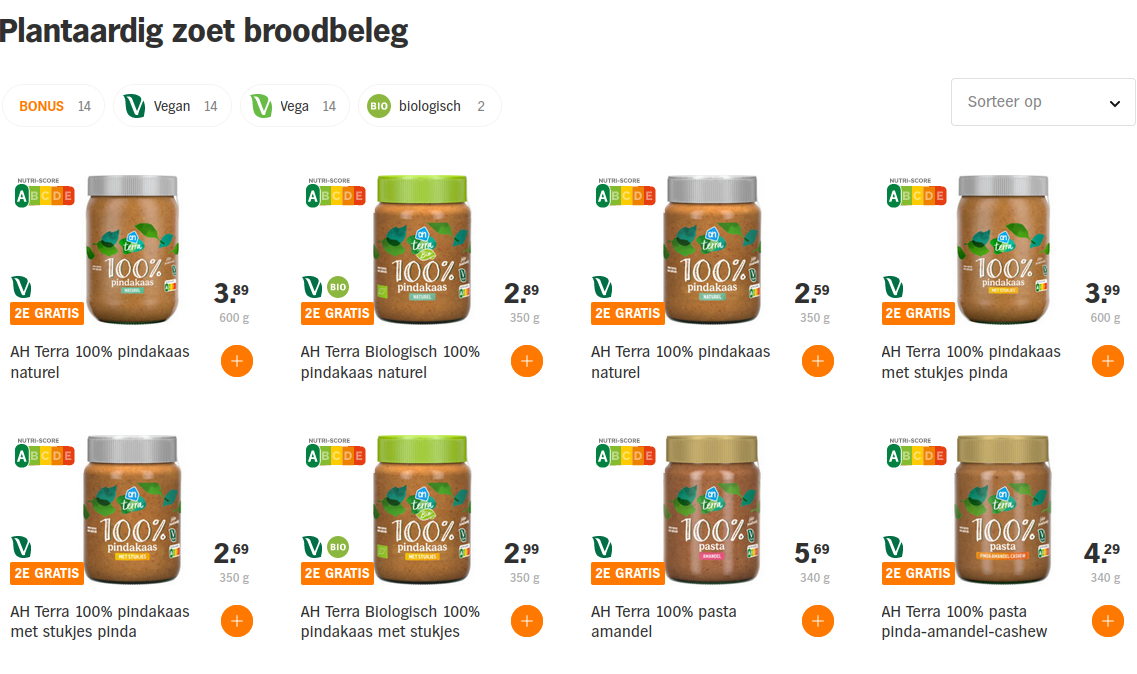Viewport: 1137px width, 674px height.
Task: Add AH Terra 100% pindakaas naturel 600 g to cart
Action: 236,361
